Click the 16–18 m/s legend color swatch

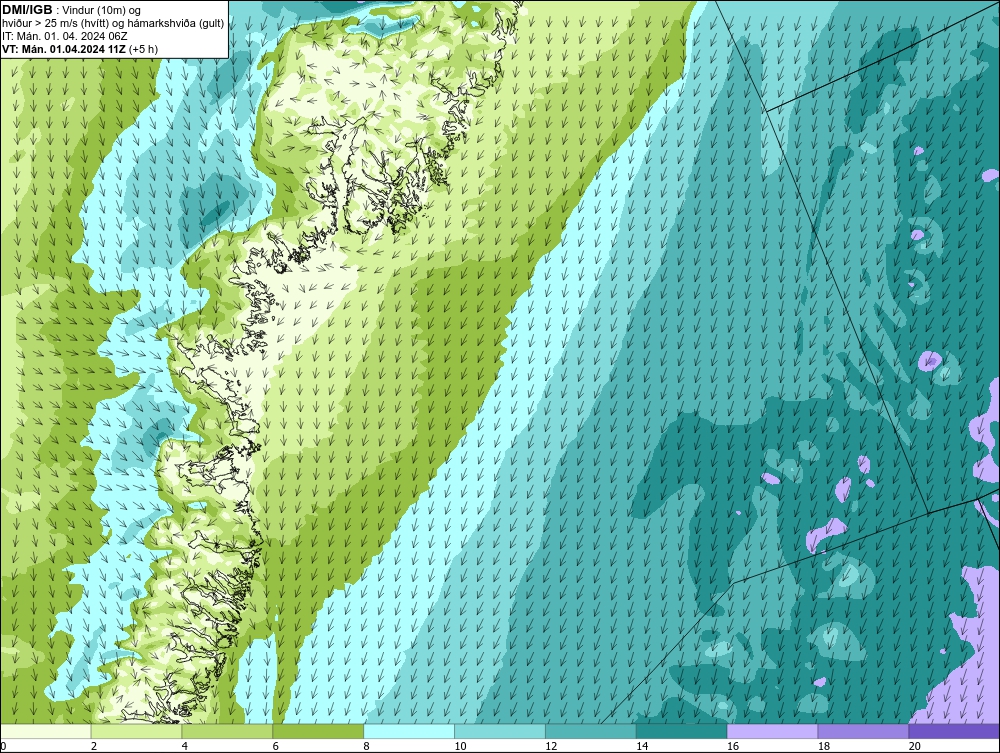pyautogui.click(x=772, y=731)
